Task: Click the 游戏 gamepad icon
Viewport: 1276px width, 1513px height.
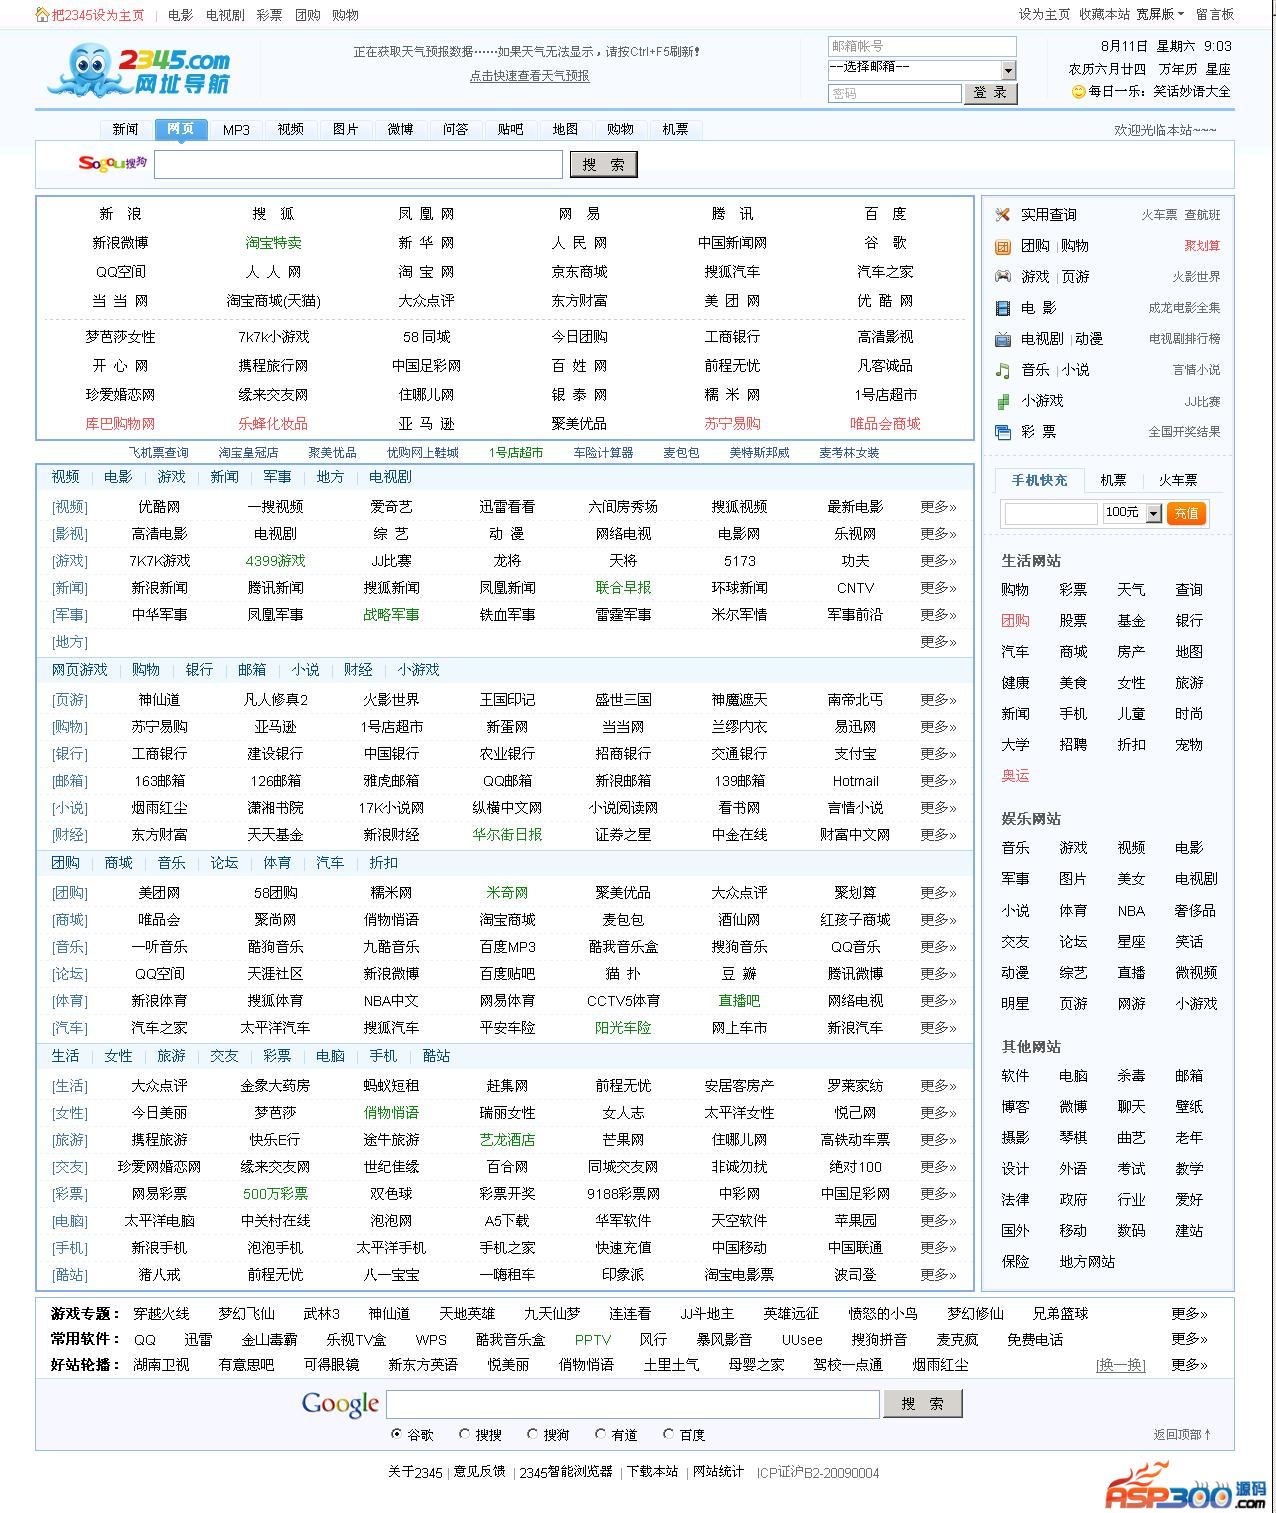Action: pyautogui.click(x=1002, y=277)
